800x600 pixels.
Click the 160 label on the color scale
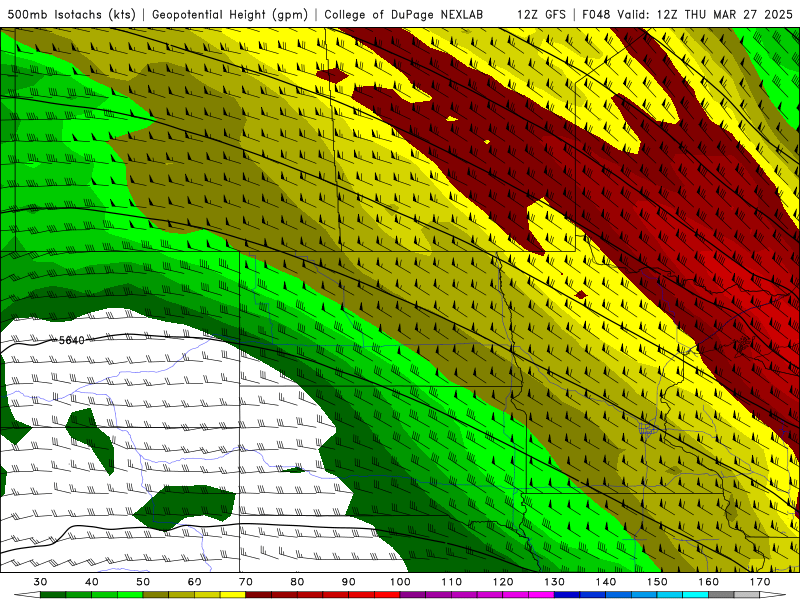click(709, 582)
